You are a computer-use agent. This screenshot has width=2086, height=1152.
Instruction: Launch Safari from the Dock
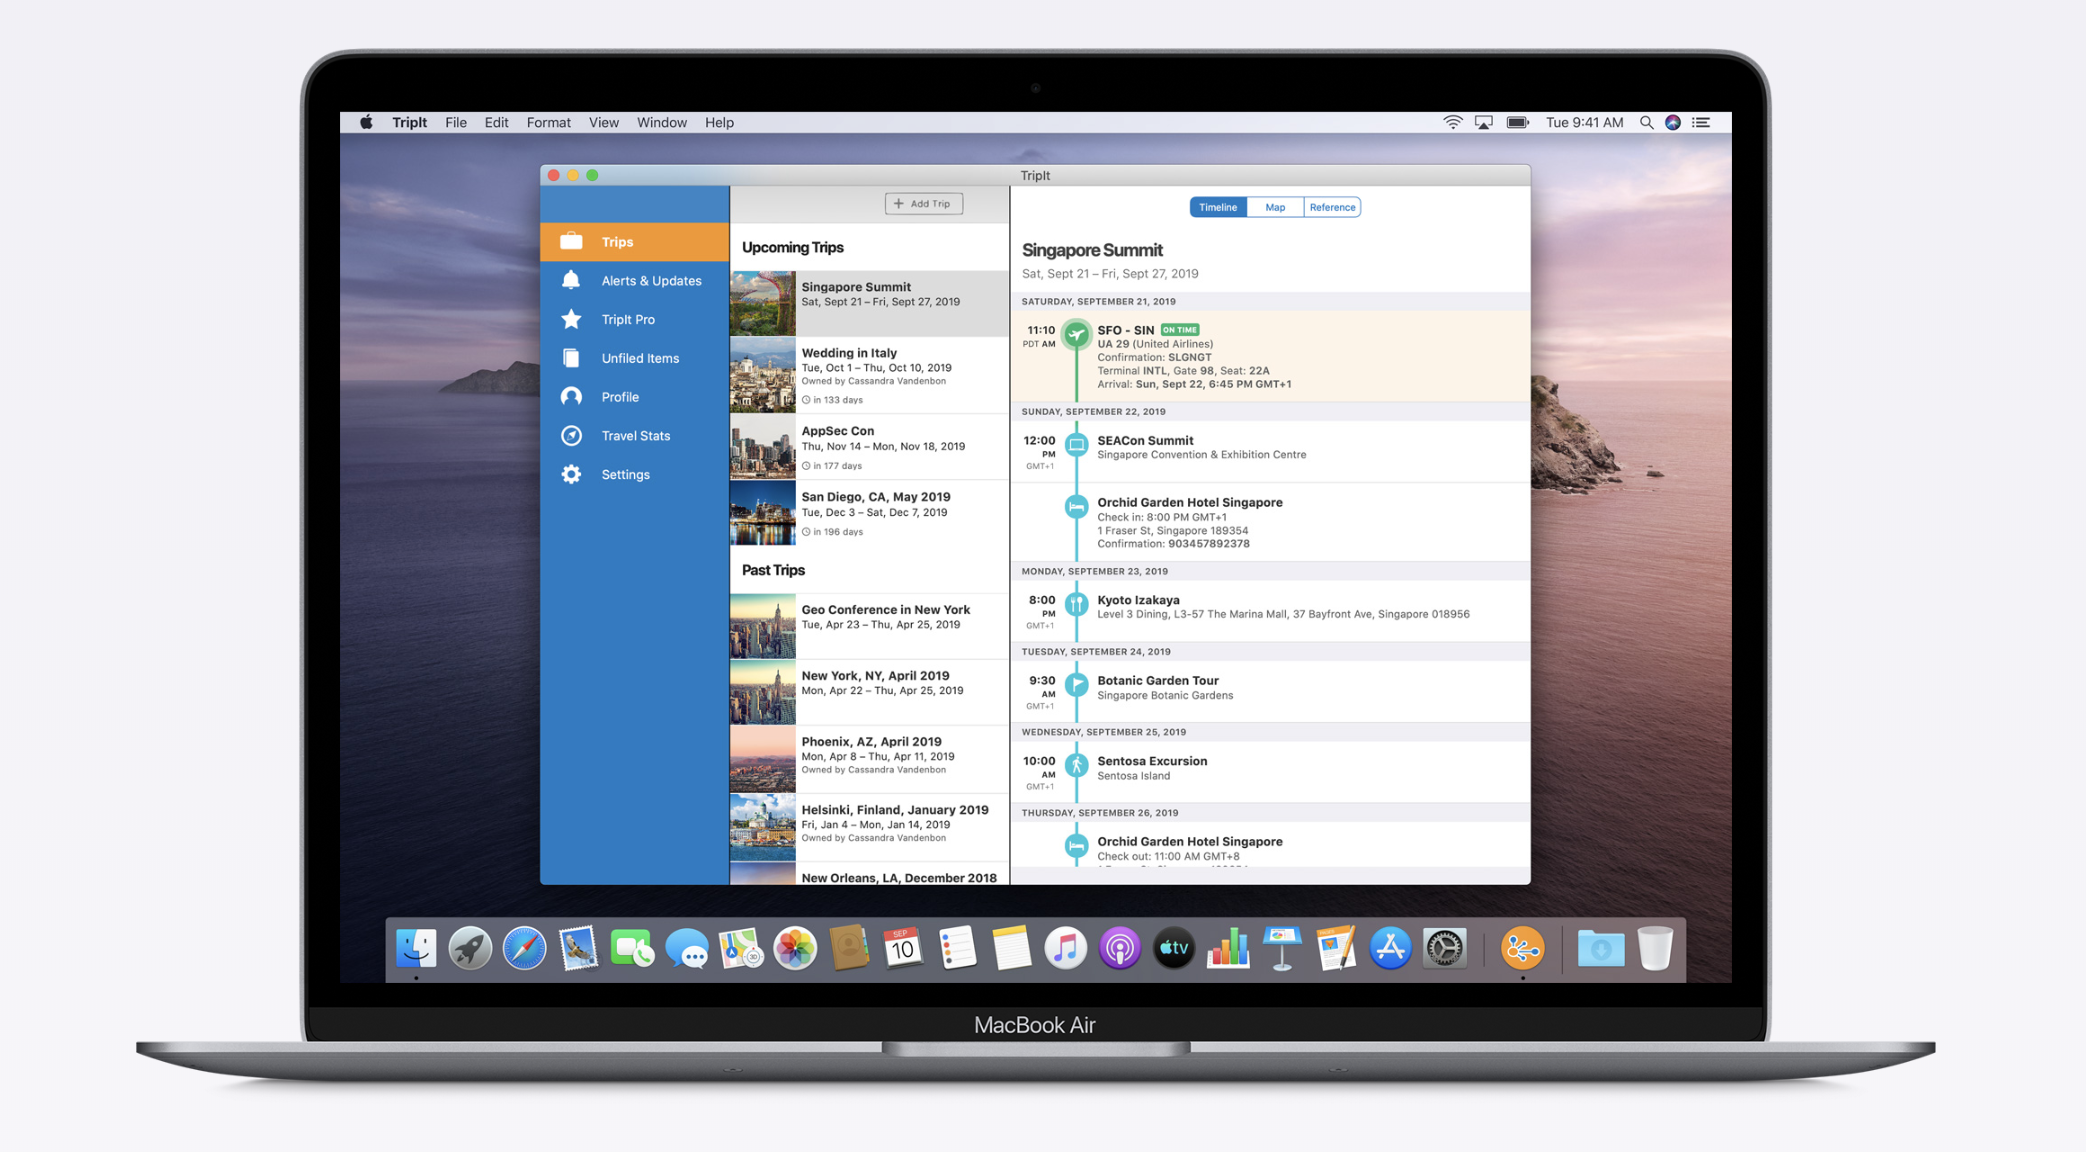point(524,948)
